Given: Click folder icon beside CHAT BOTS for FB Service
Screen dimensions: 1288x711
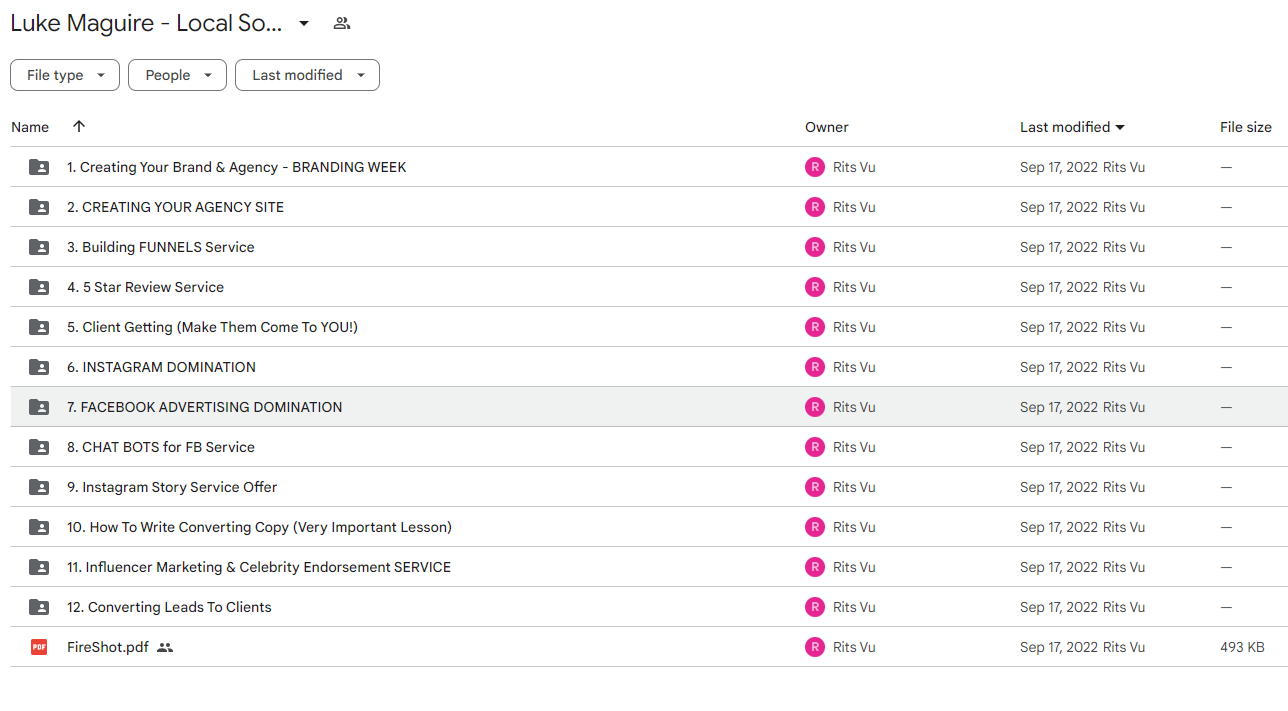Looking at the screenshot, I should click(x=39, y=447).
